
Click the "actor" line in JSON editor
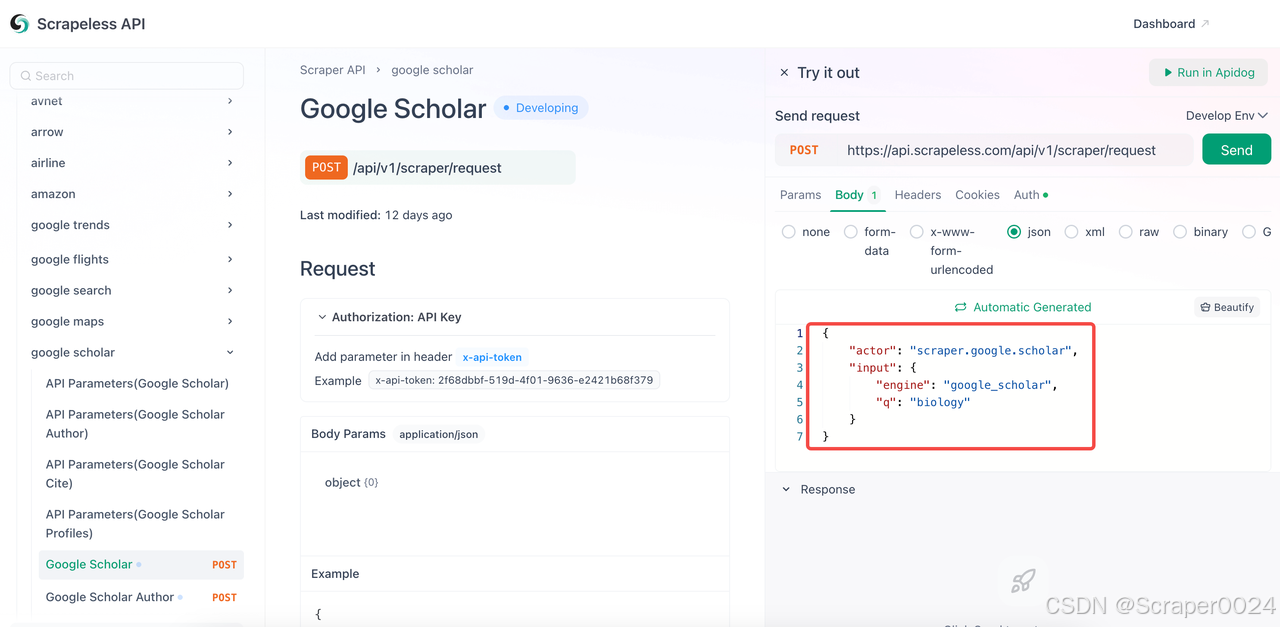point(963,351)
